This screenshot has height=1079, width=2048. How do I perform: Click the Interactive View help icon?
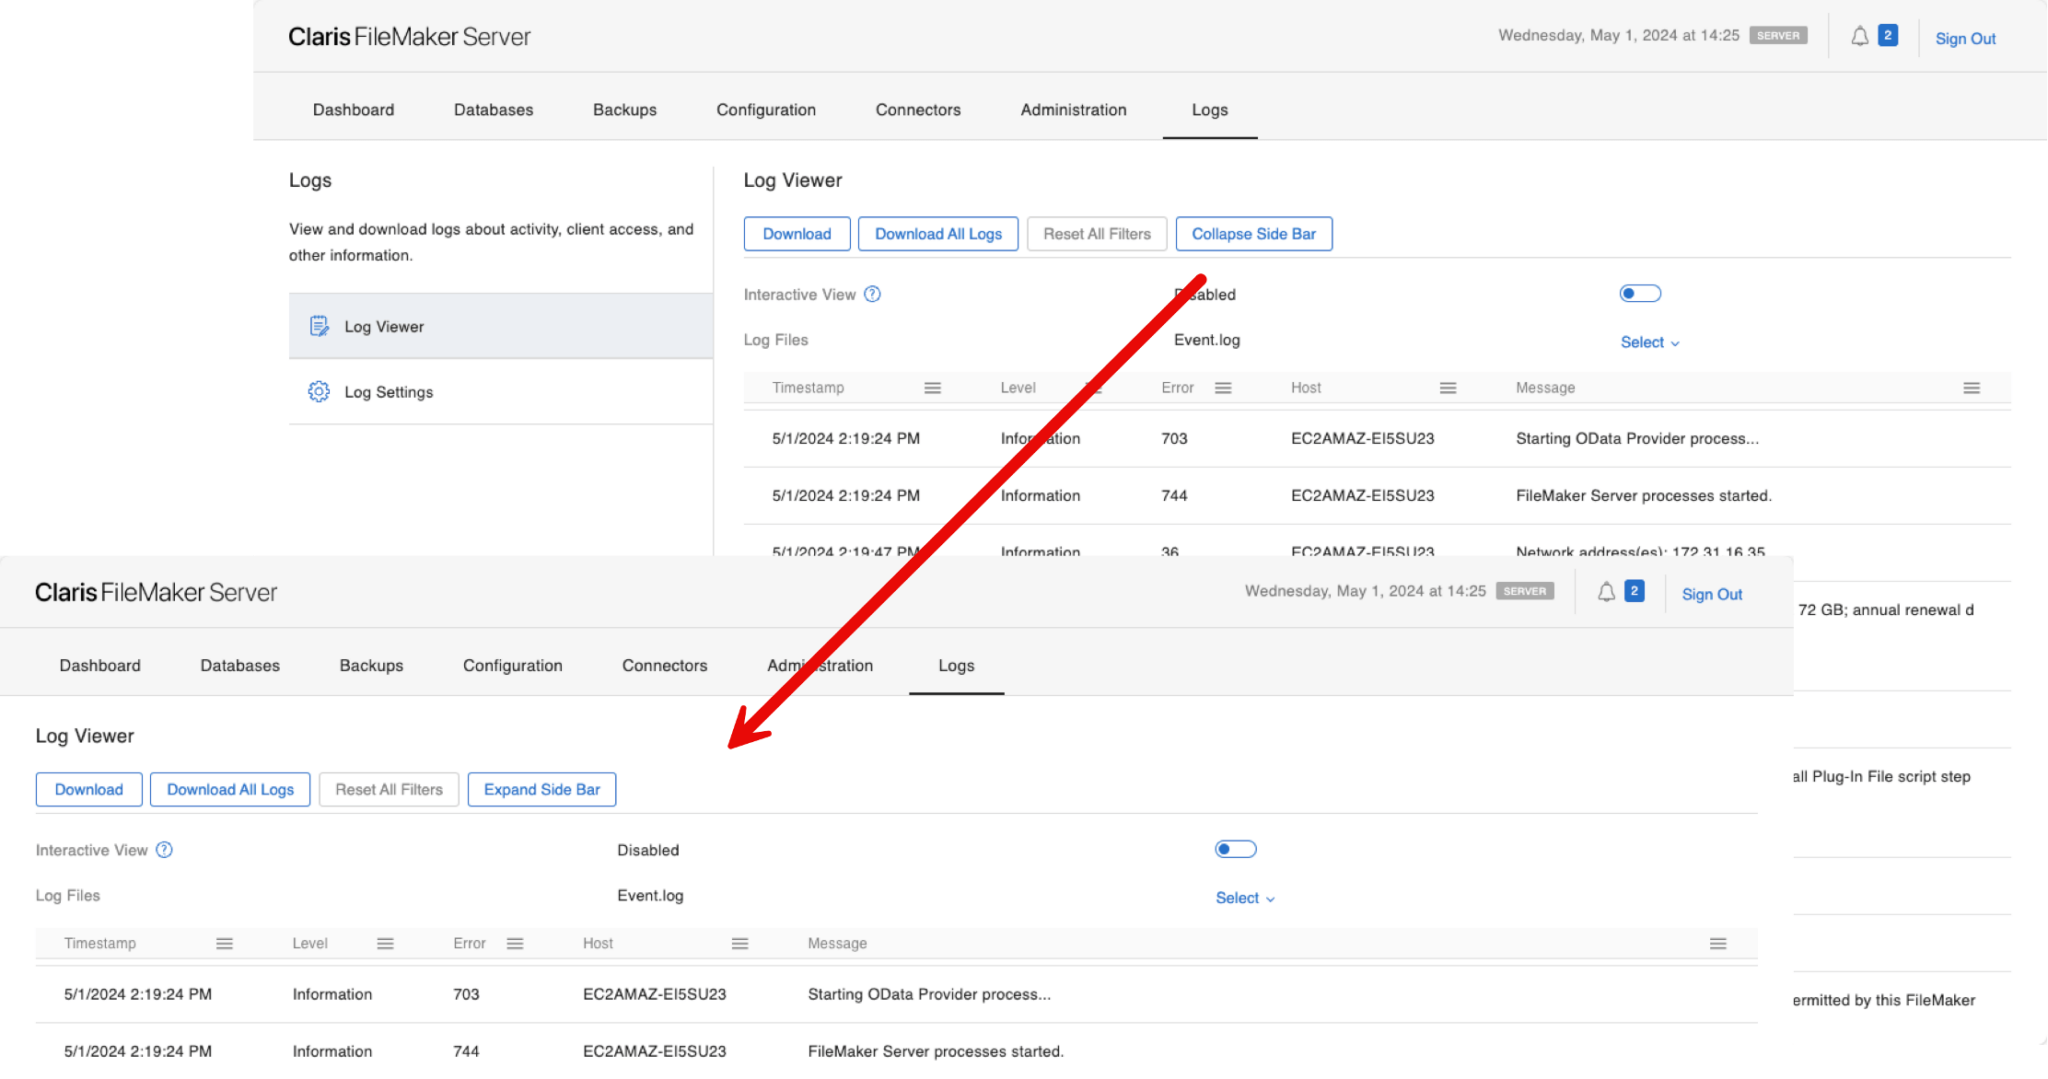coord(872,293)
